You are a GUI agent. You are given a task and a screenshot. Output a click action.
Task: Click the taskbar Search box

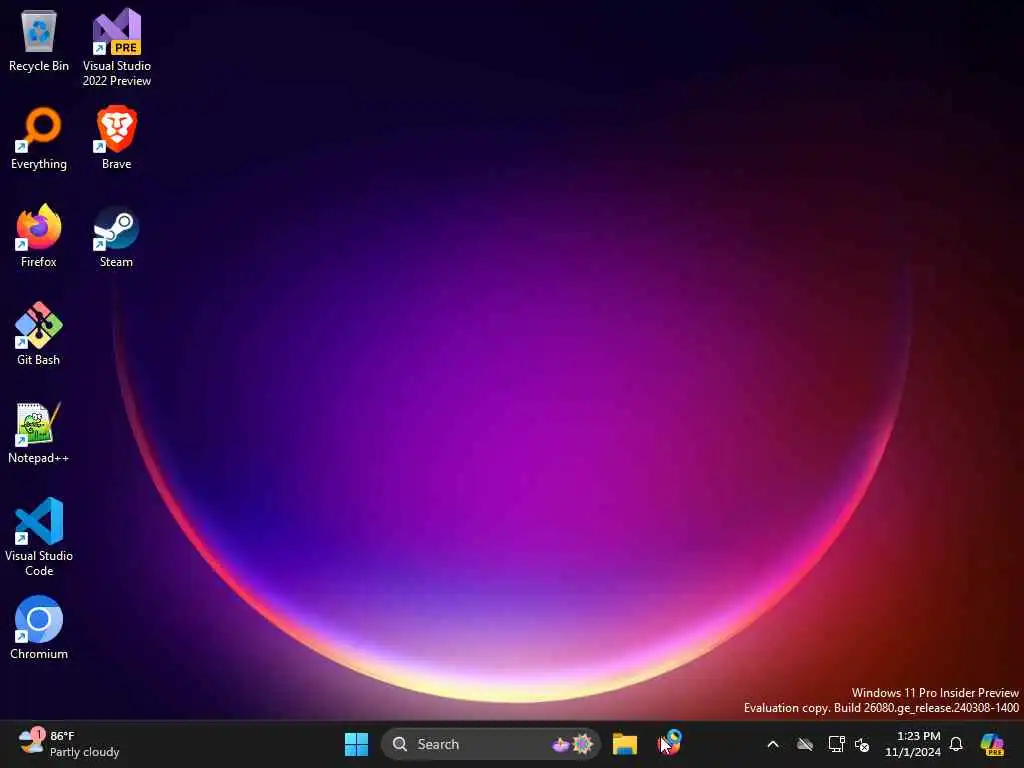point(491,744)
